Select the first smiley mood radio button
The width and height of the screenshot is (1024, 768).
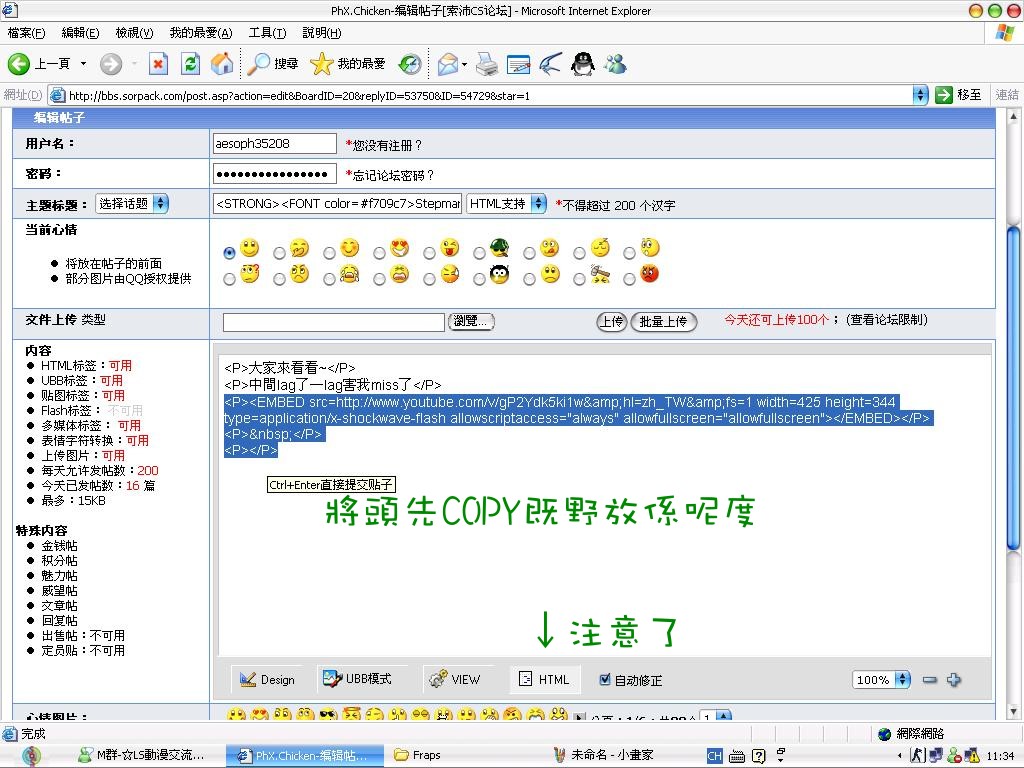[230, 252]
